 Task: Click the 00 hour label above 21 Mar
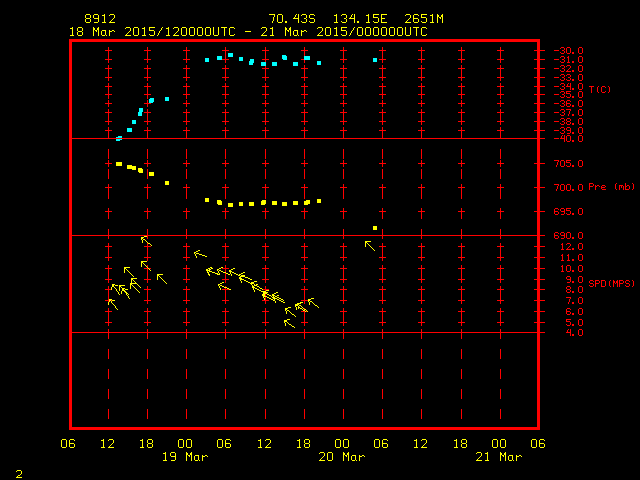[x=499, y=444]
